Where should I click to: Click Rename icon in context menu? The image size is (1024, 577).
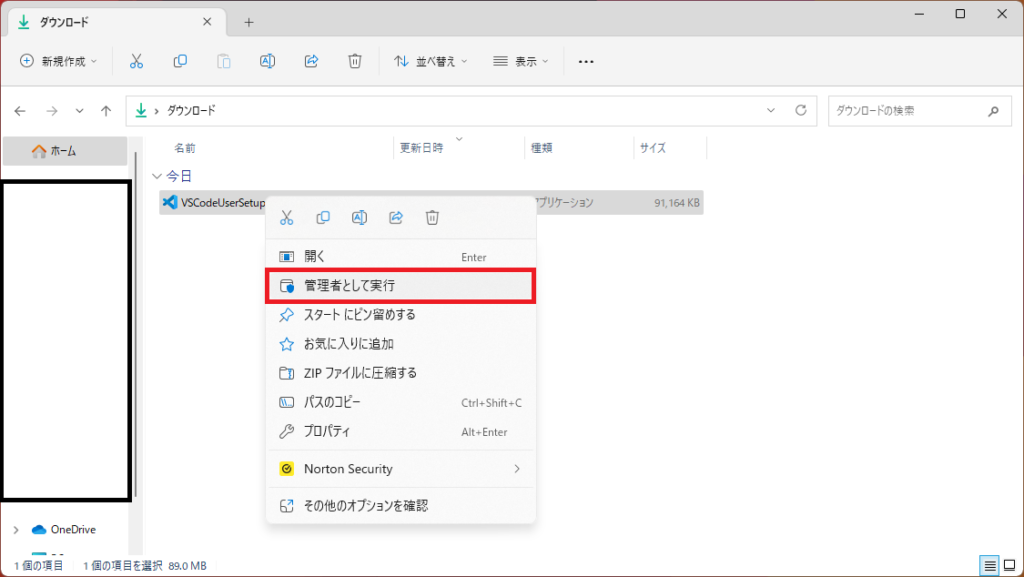pyautogui.click(x=359, y=217)
